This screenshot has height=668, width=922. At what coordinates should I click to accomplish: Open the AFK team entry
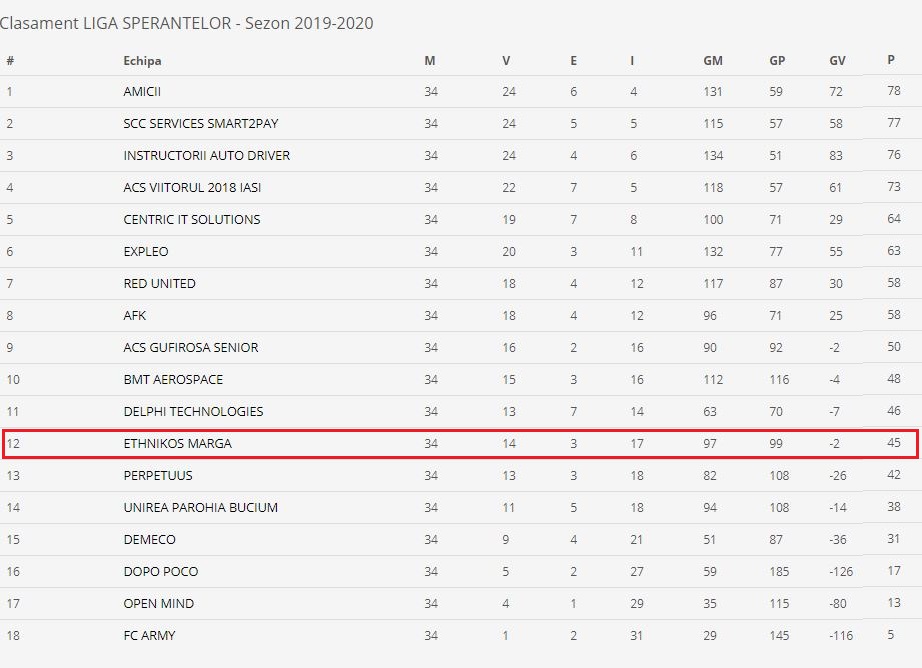(135, 315)
